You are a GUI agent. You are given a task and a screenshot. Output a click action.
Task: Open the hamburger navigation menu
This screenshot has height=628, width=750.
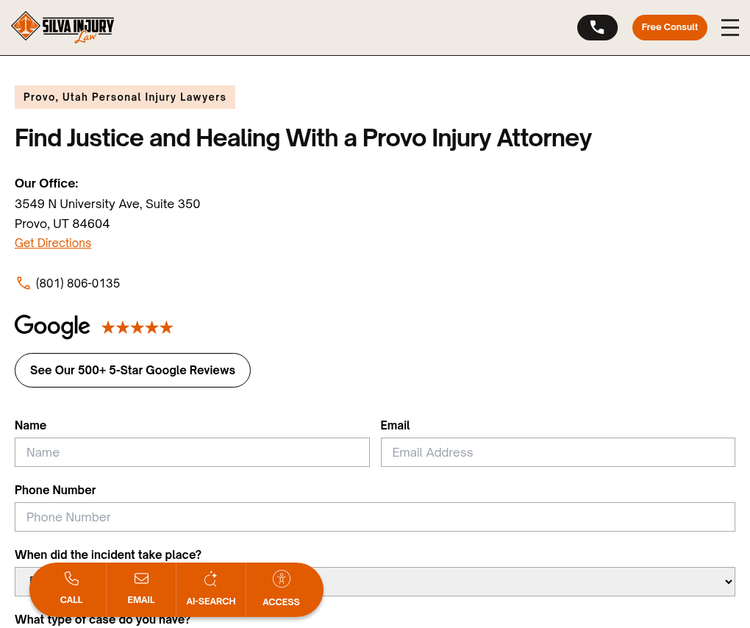tap(730, 27)
